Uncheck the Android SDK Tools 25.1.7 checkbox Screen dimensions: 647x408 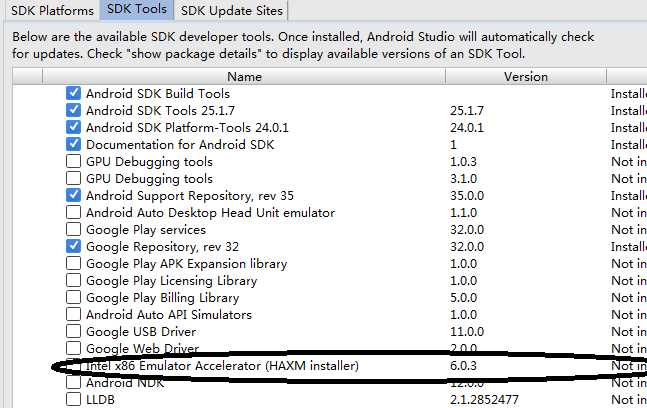pos(73,111)
